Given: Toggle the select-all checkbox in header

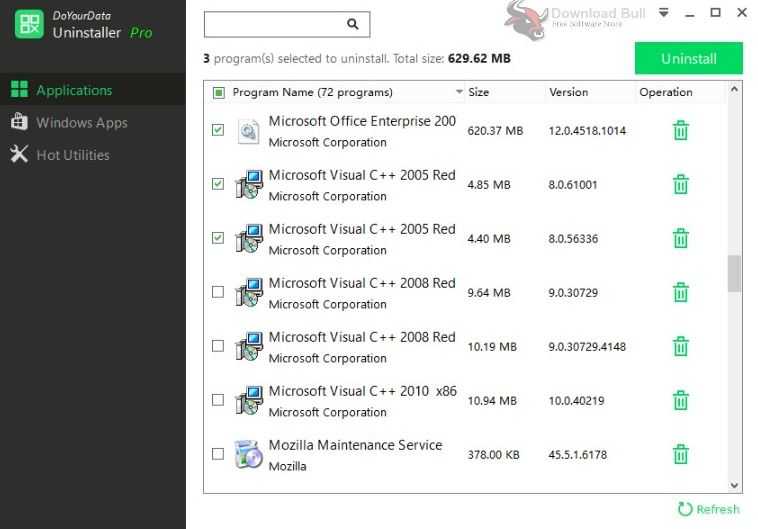Looking at the screenshot, I should [219, 92].
